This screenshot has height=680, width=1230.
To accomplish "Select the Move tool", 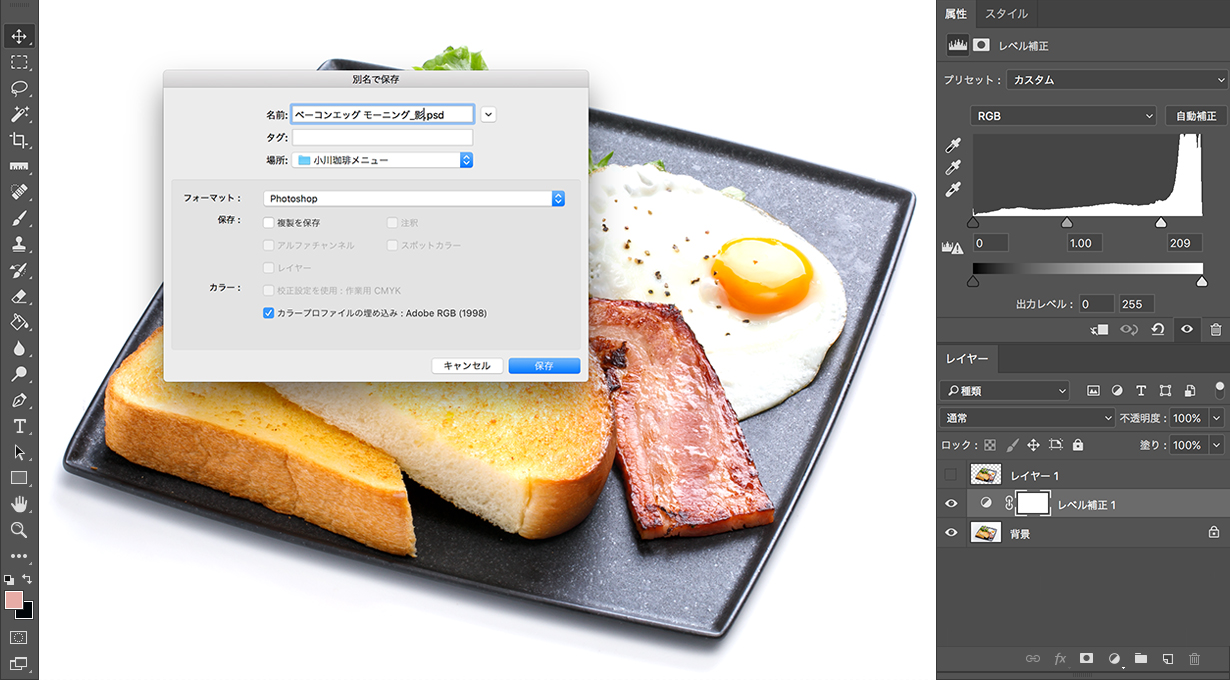I will pos(19,37).
